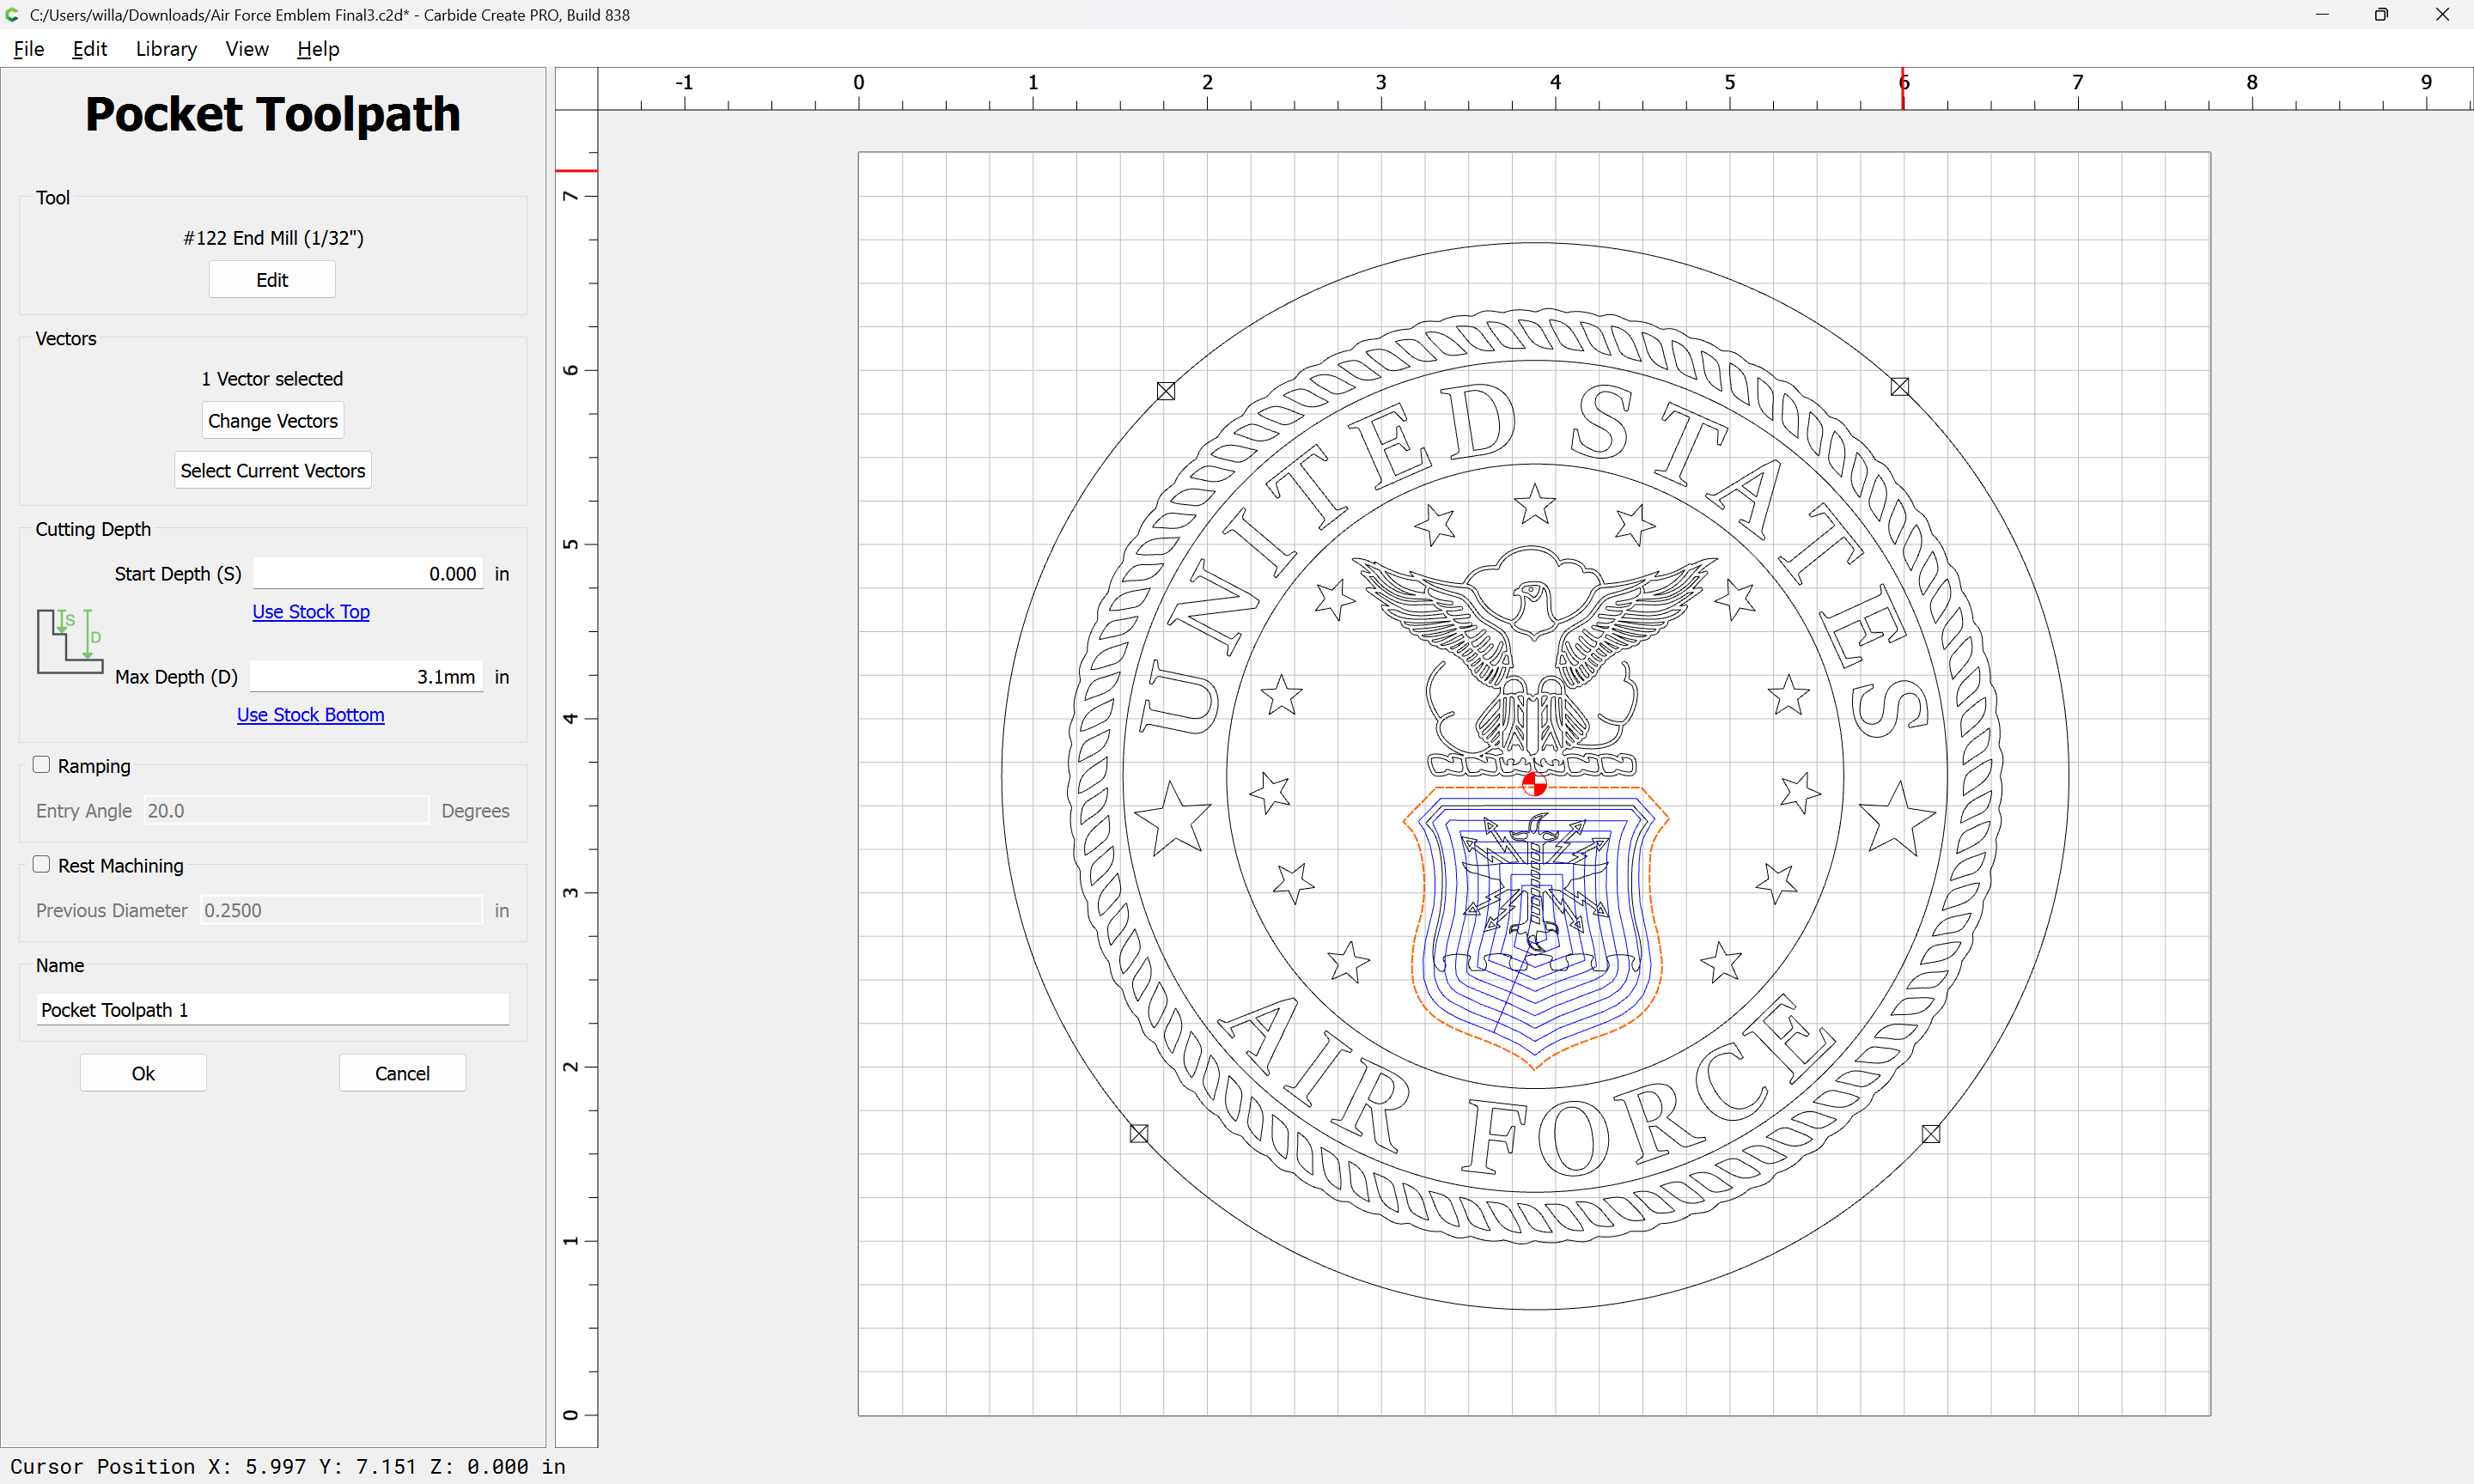Click the cutting depth diagram icon

70,641
